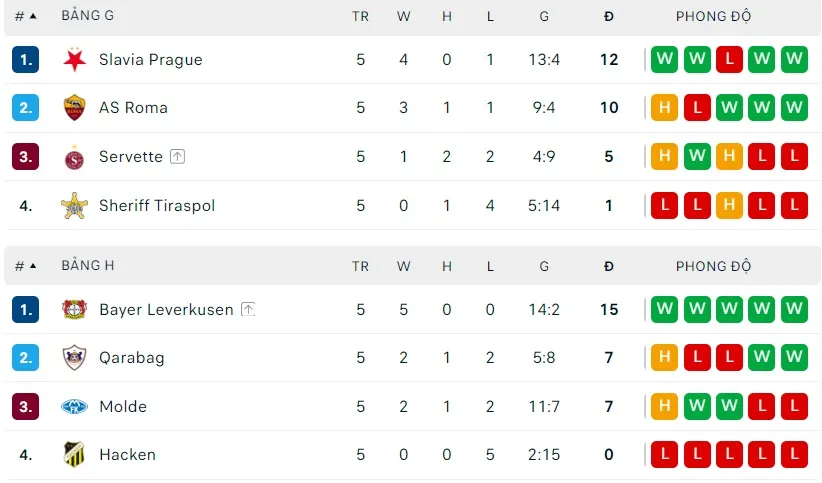Image resolution: width=822 pixels, height=483 pixels.
Task: Open the Slavia Prague team name link
Action: (150, 60)
